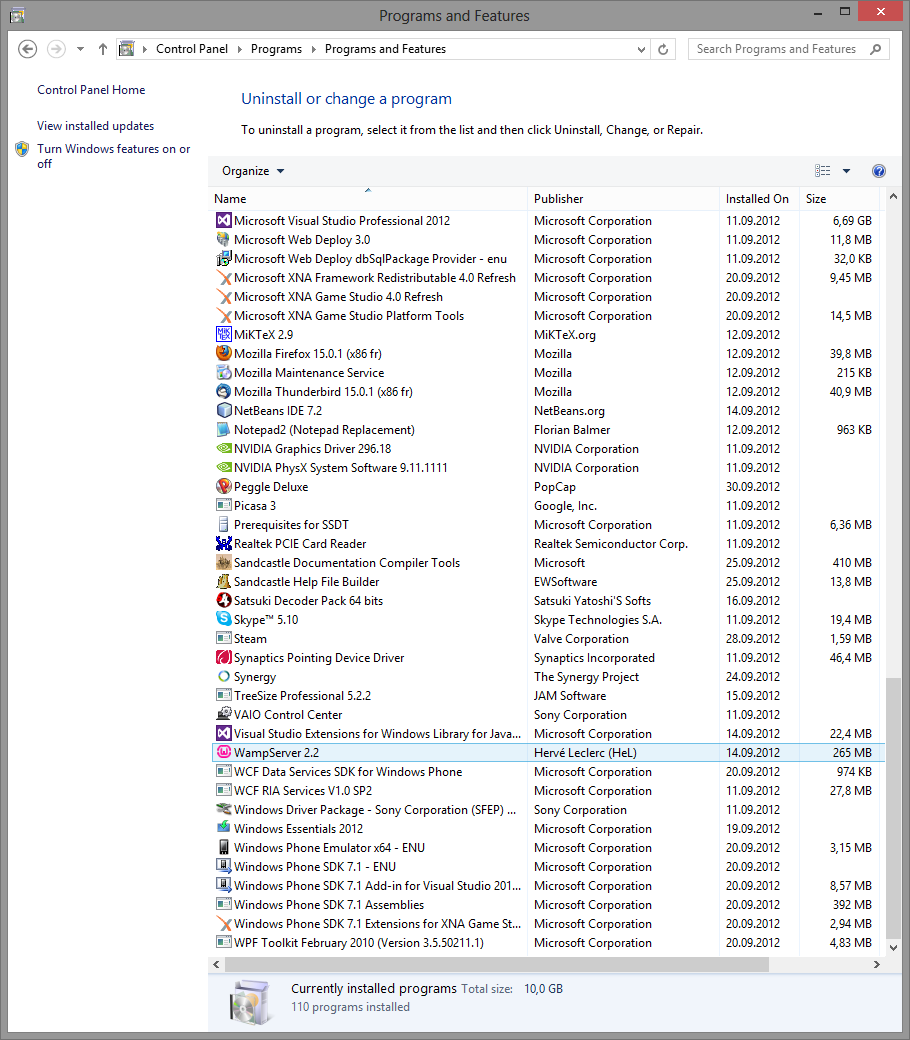Click the Mozilla Firefox program icon
Viewport: 910px width, 1040px height.
[x=224, y=354]
